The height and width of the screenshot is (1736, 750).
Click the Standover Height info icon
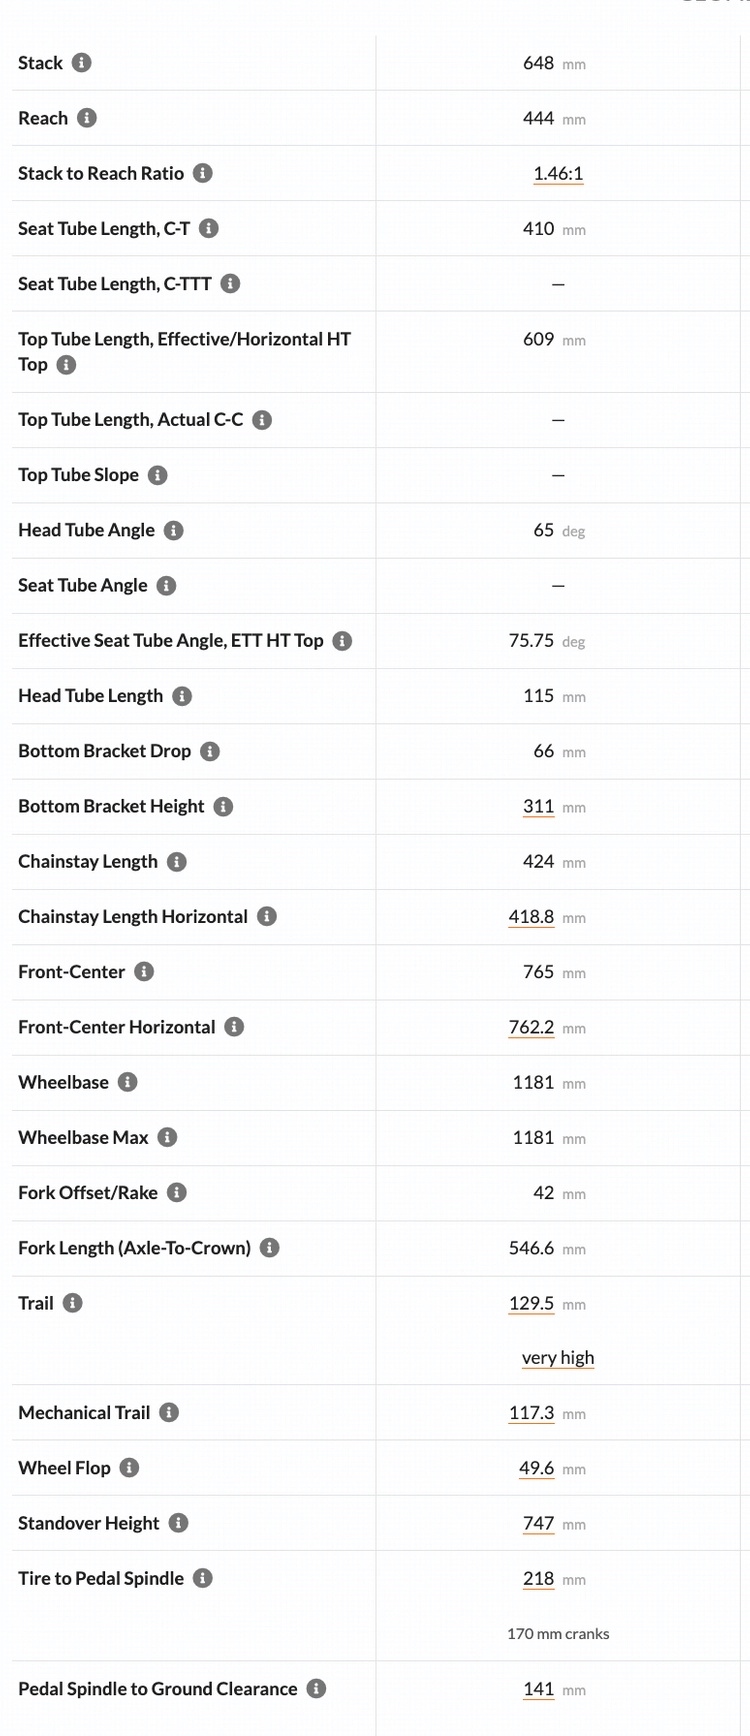(x=179, y=1523)
